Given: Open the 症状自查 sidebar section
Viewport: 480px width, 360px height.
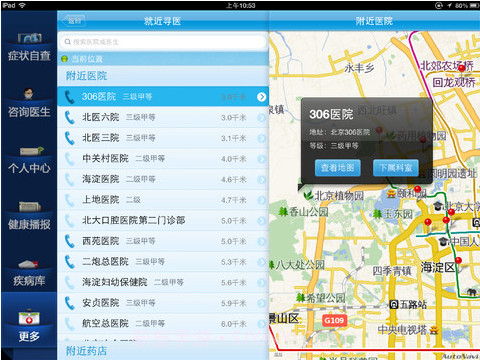Looking at the screenshot, I should tap(29, 47).
